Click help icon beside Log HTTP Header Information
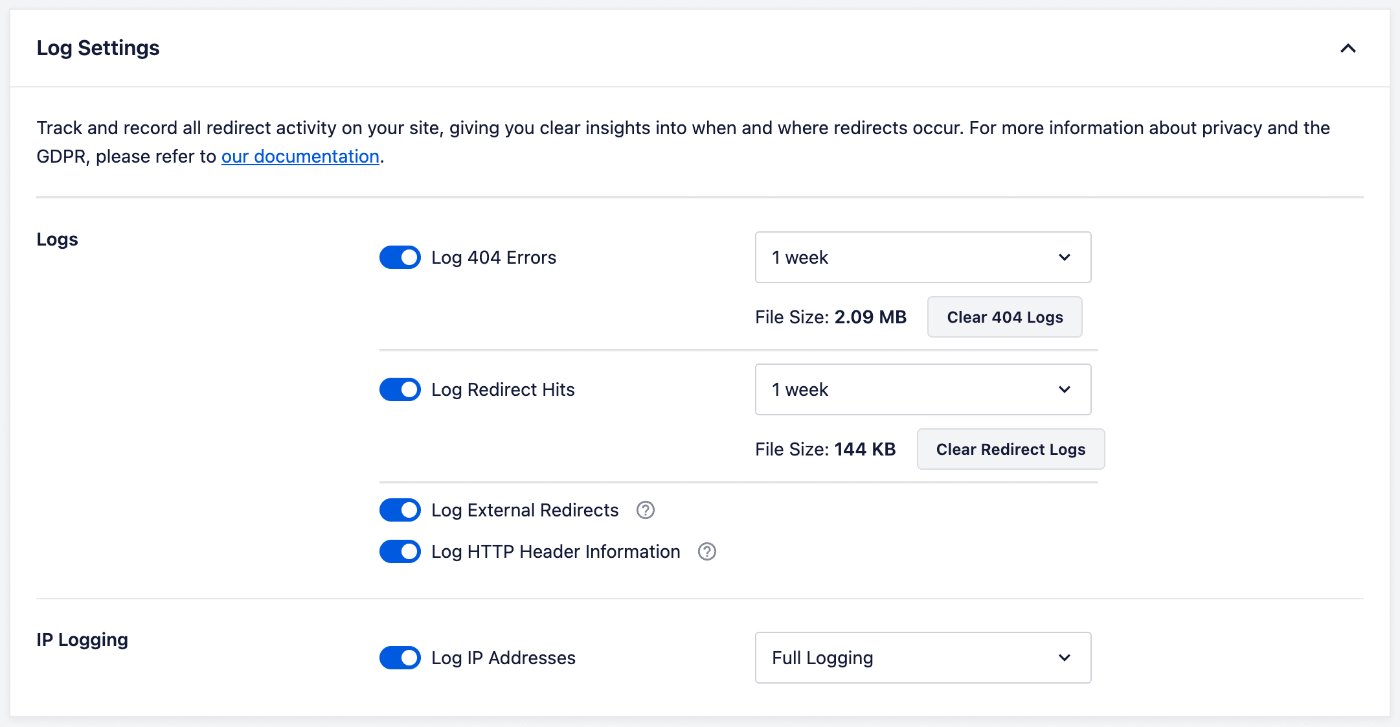Screen dimensions: 1400x727 (x=707, y=551)
